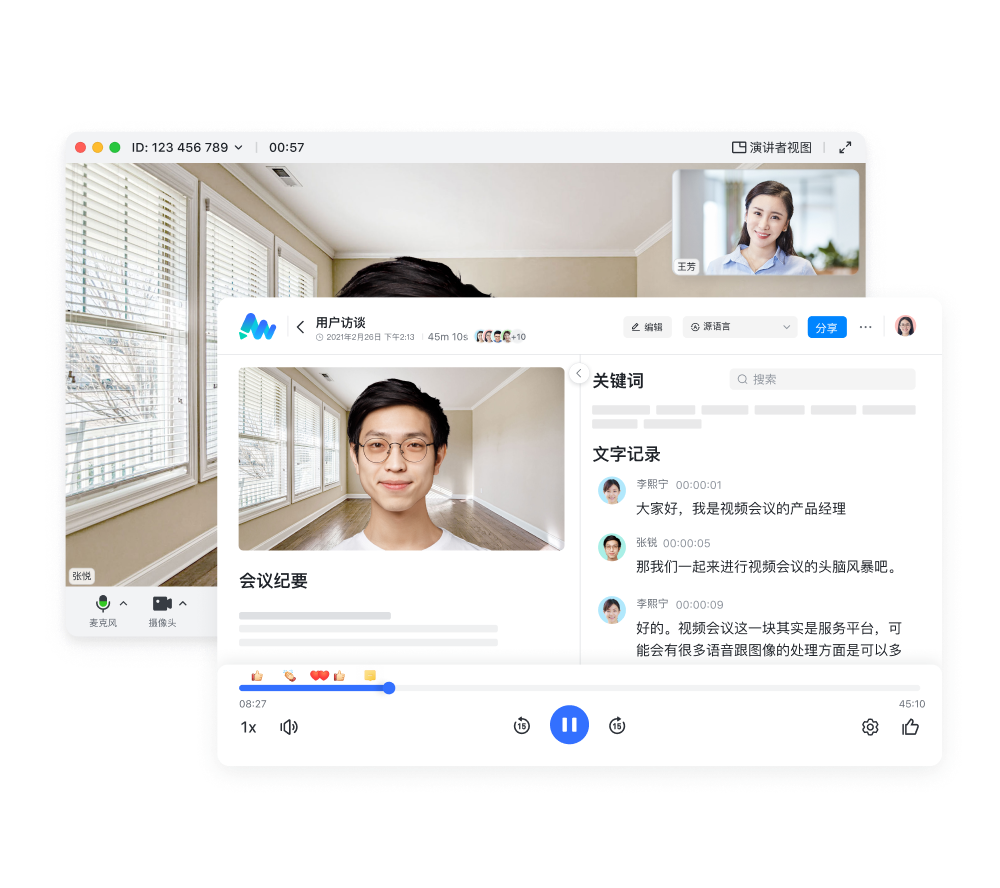Skip forward 15 seconds
Viewport: 1000px width, 888px height.
coord(617,726)
